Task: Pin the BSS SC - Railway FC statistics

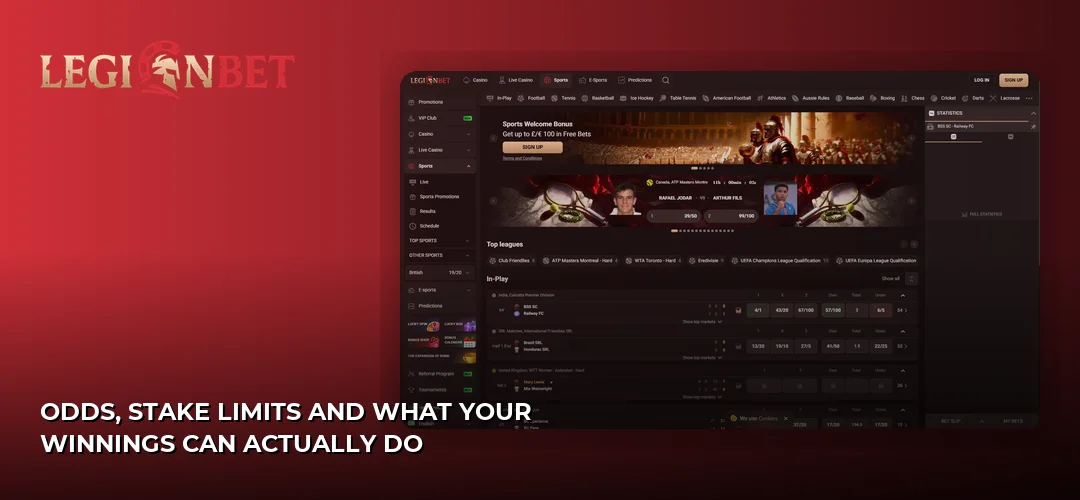Action: tap(1033, 127)
